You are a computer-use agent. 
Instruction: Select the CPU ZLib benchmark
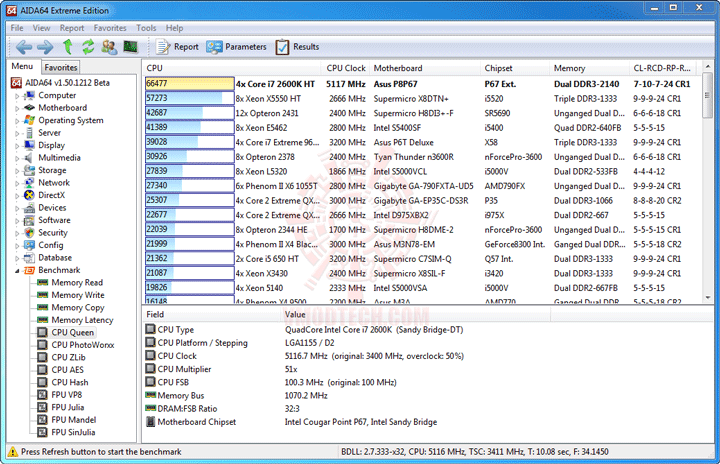(x=68, y=357)
